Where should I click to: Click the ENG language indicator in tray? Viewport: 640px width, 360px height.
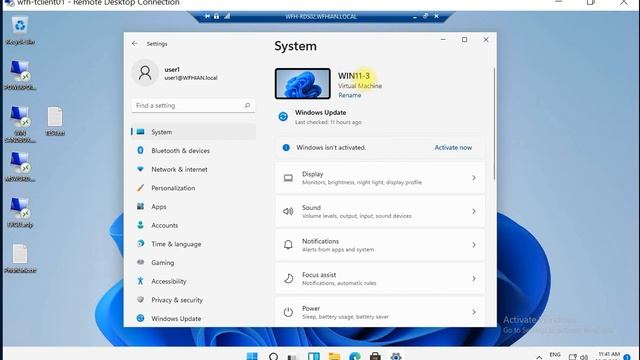tap(555, 355)
